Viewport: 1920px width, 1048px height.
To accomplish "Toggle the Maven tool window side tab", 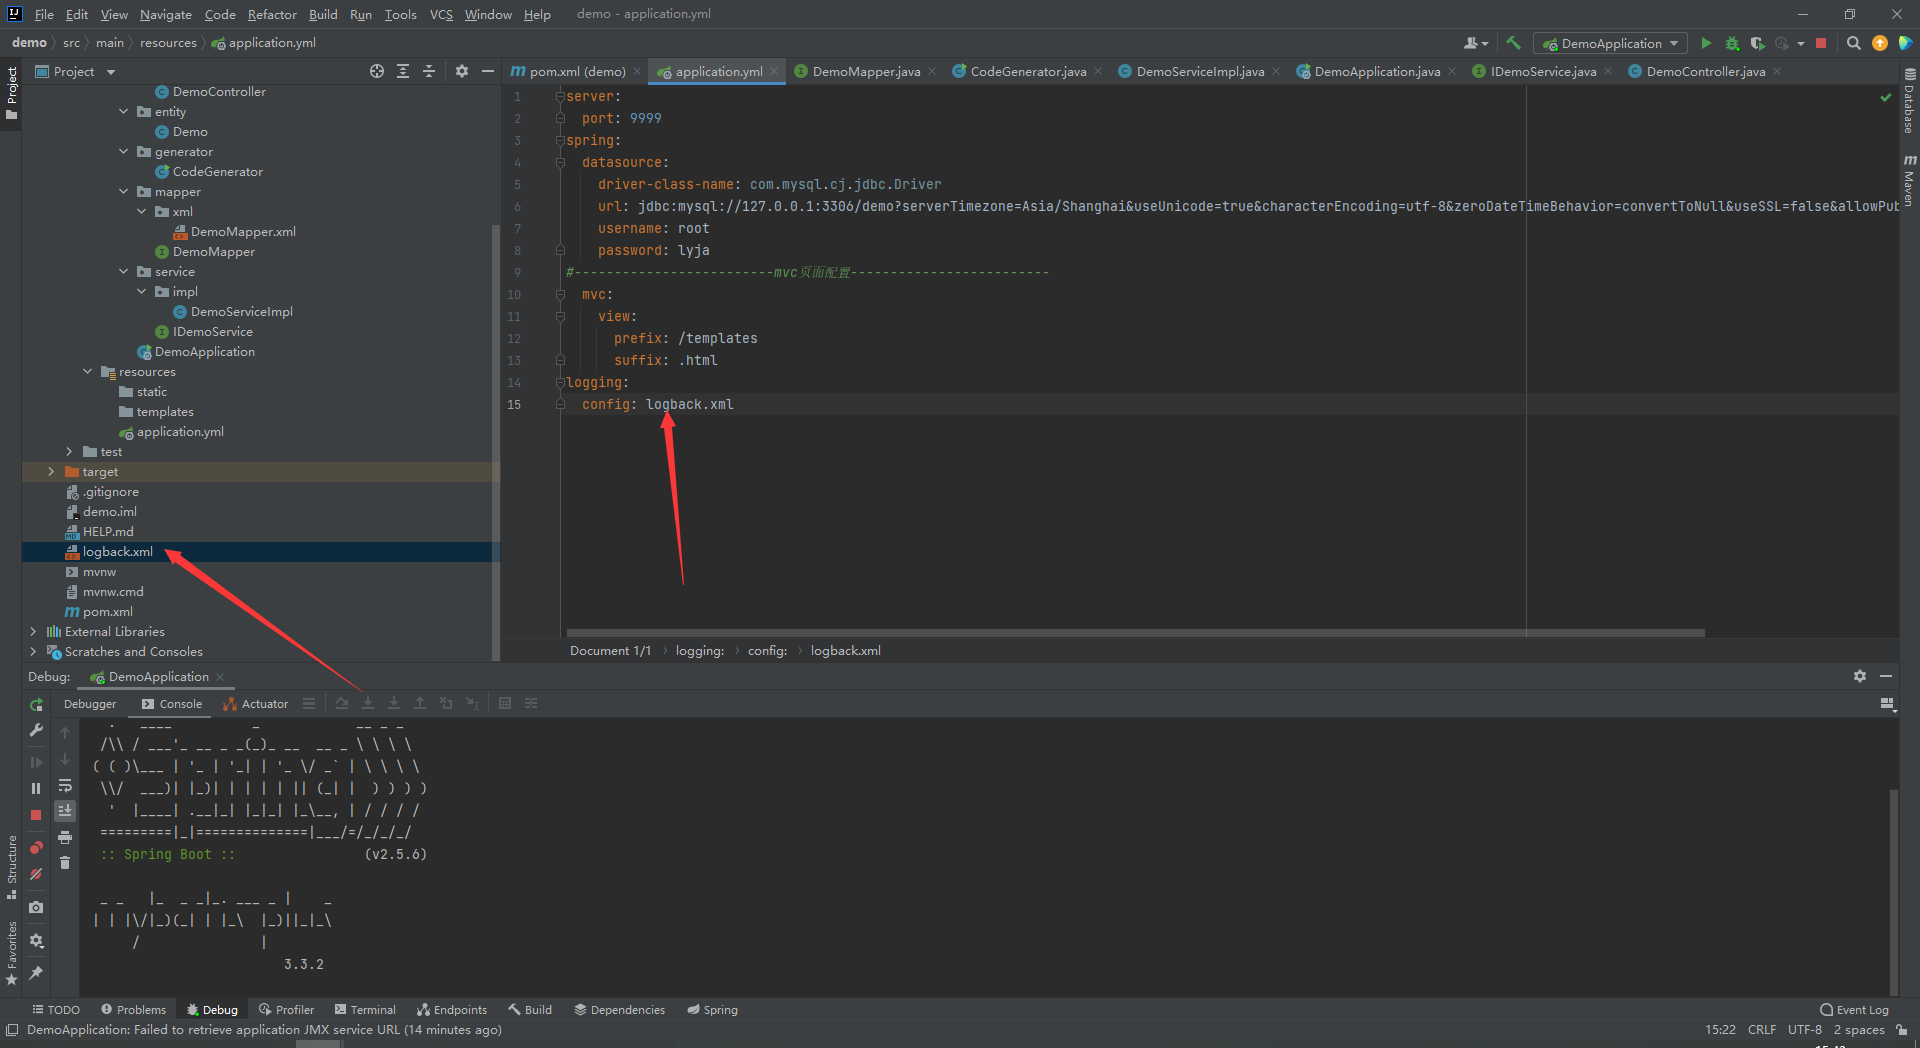I will 1909,180.
